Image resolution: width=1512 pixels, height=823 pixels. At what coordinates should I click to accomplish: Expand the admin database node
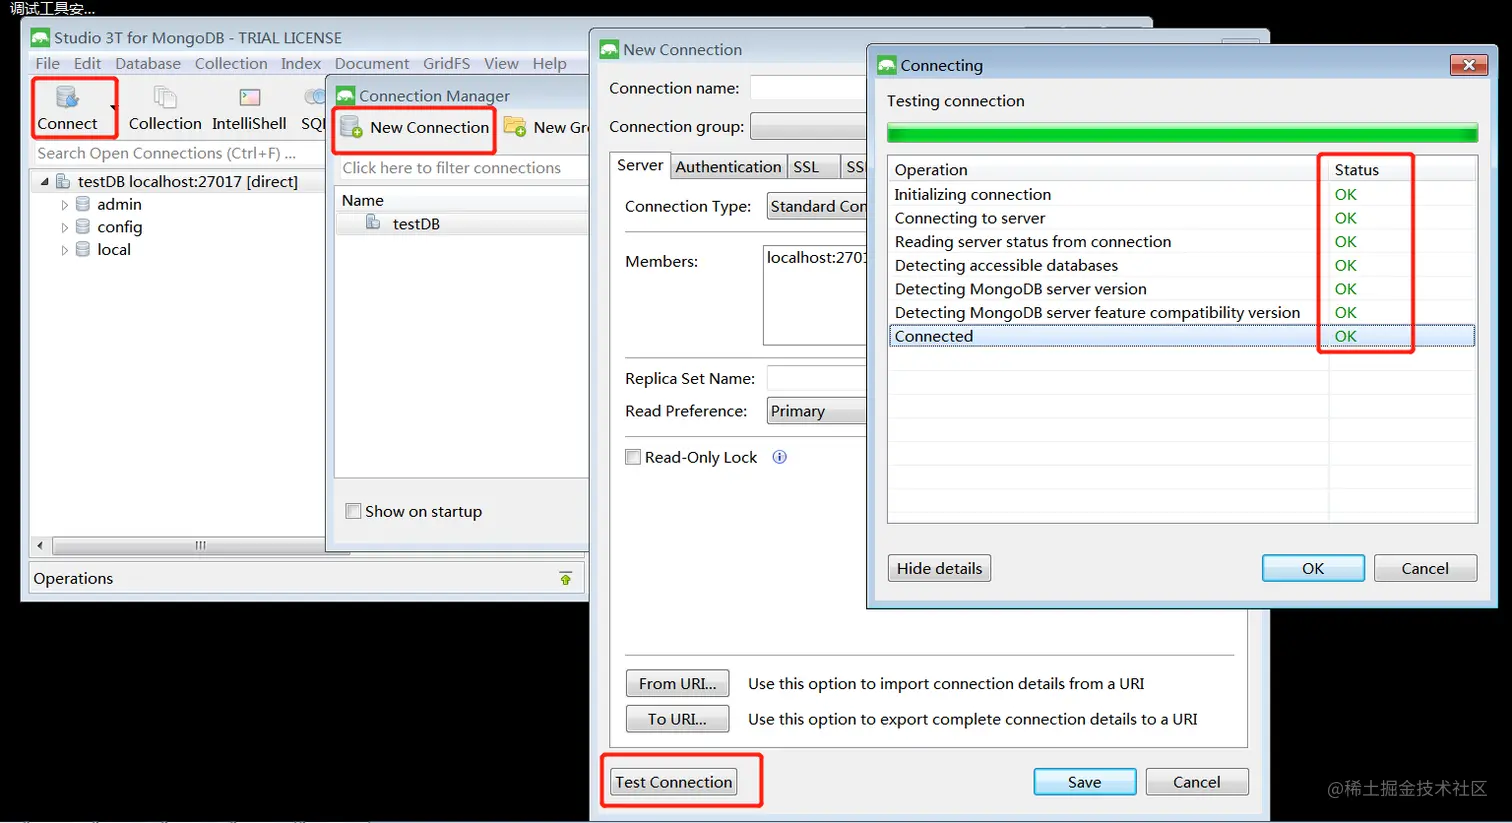point(65,205)
